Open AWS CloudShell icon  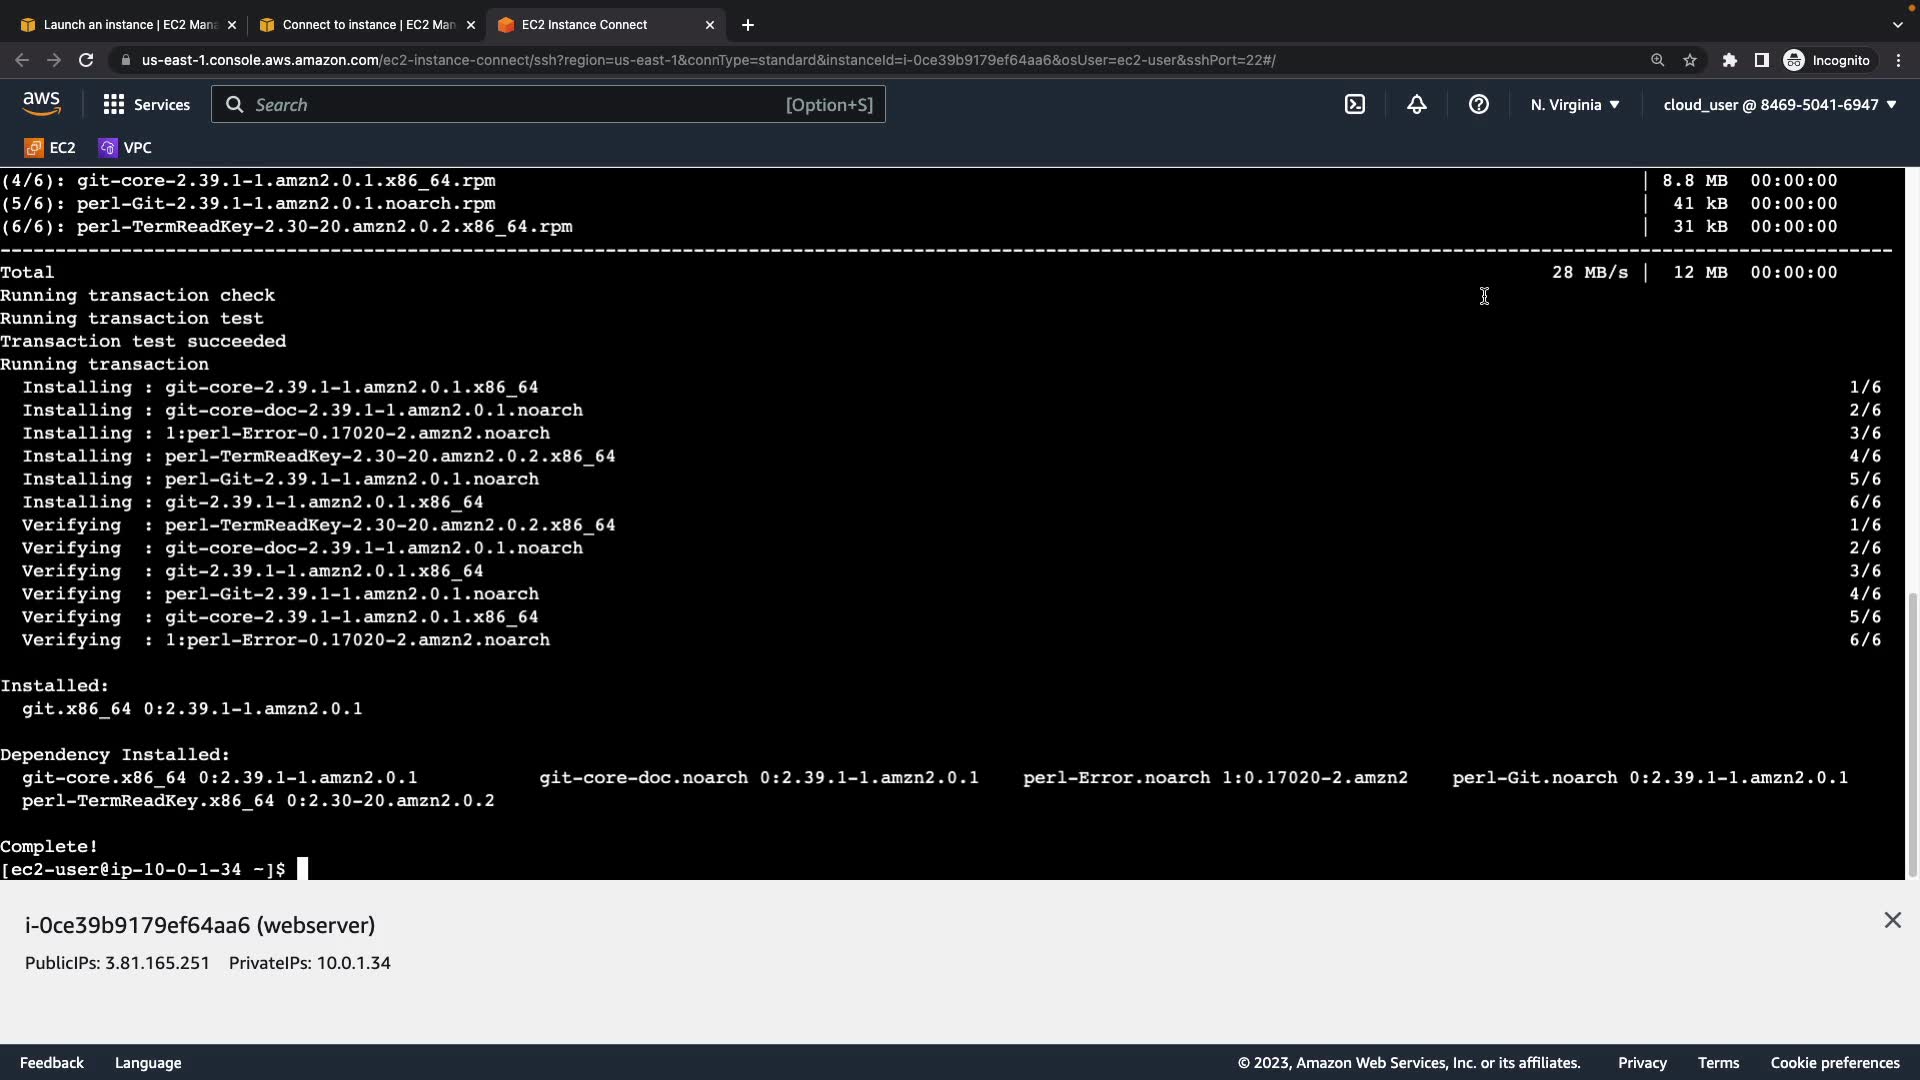[x=1355, y=104]
